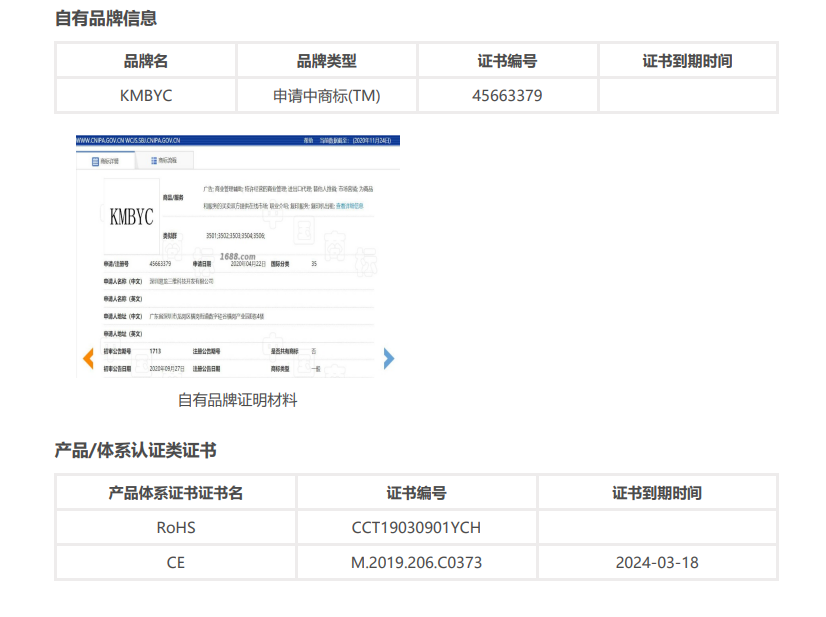The image size is (826, 617).
Task: Click the 品牌类型 column header
Action: [x=327, y=61]
